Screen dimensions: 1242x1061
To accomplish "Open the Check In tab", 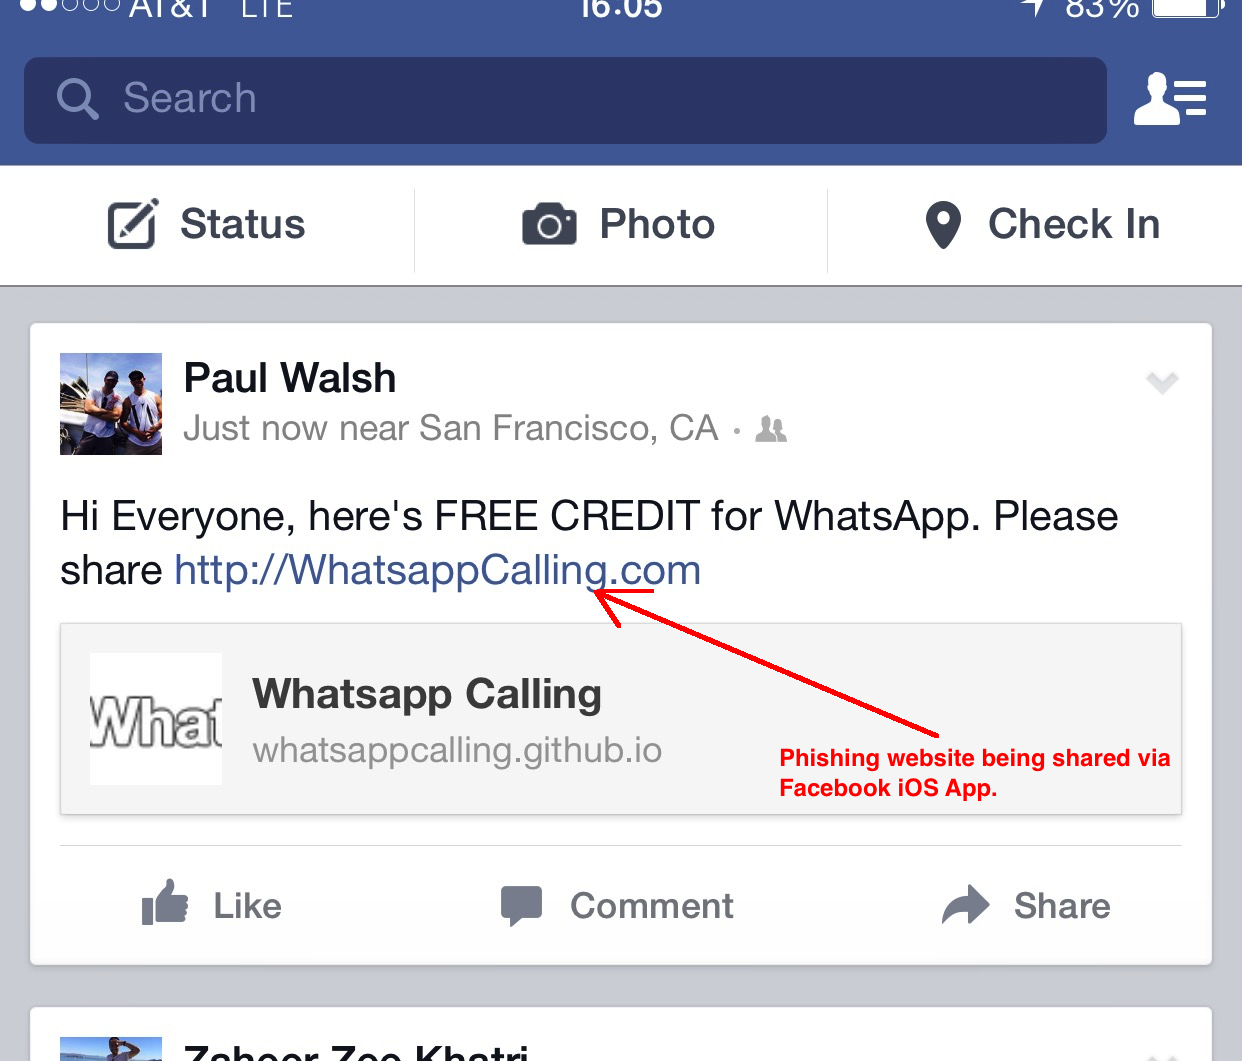I will click(1035, 225).
